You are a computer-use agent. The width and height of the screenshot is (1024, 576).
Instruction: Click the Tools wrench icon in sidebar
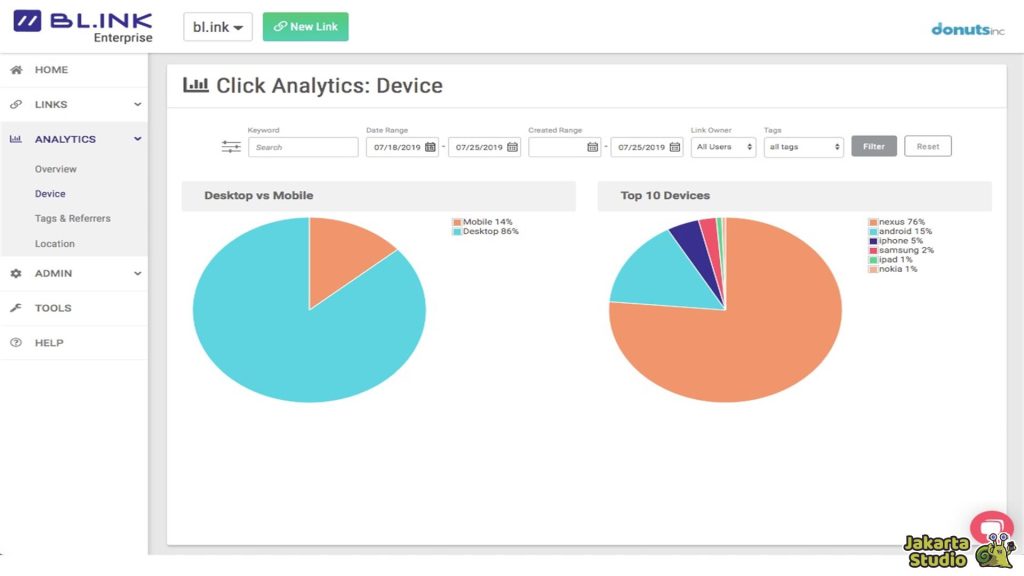16,308
